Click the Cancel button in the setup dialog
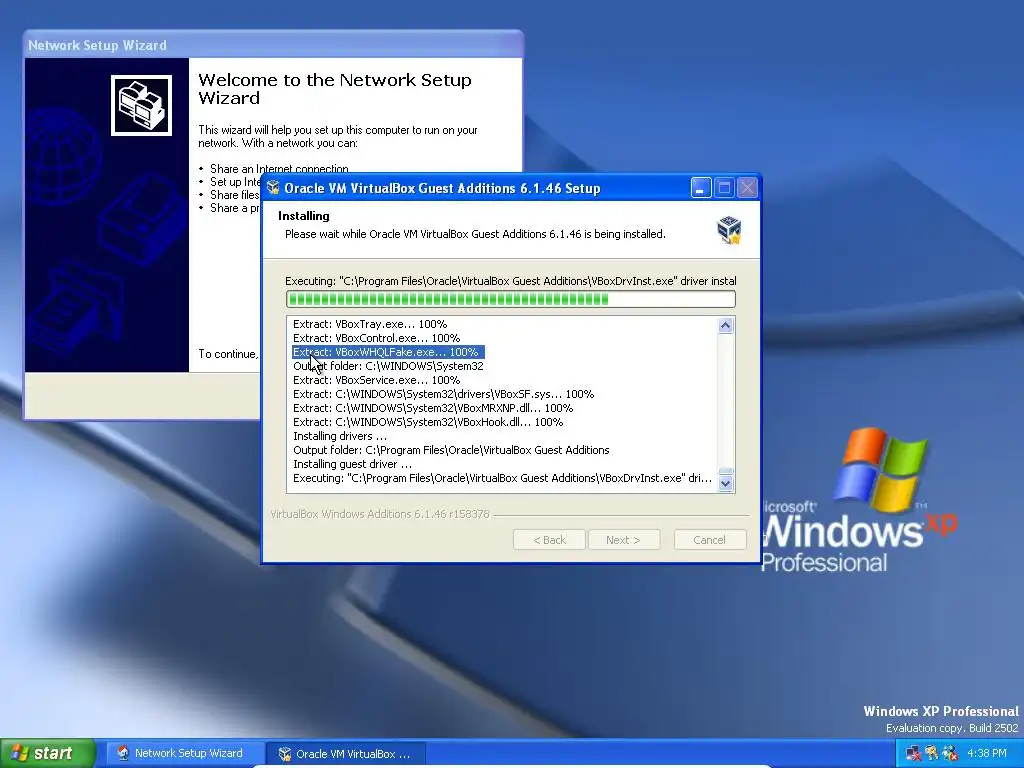Screen dimensions: 1024x768 [709, 540]
